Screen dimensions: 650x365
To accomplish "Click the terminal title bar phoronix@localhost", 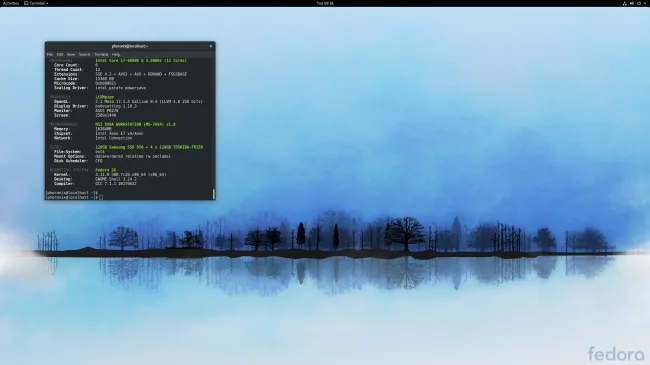I will [130, 46].
